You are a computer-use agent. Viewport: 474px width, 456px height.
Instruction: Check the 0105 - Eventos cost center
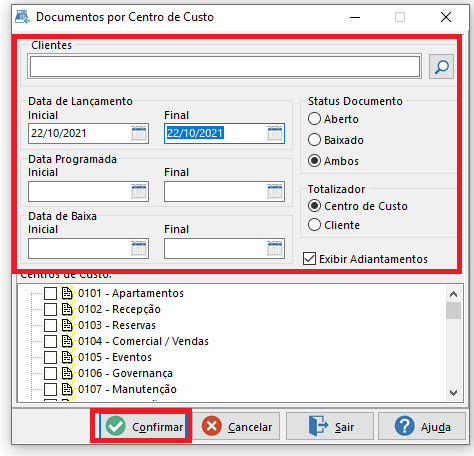[x=50, y=357]
